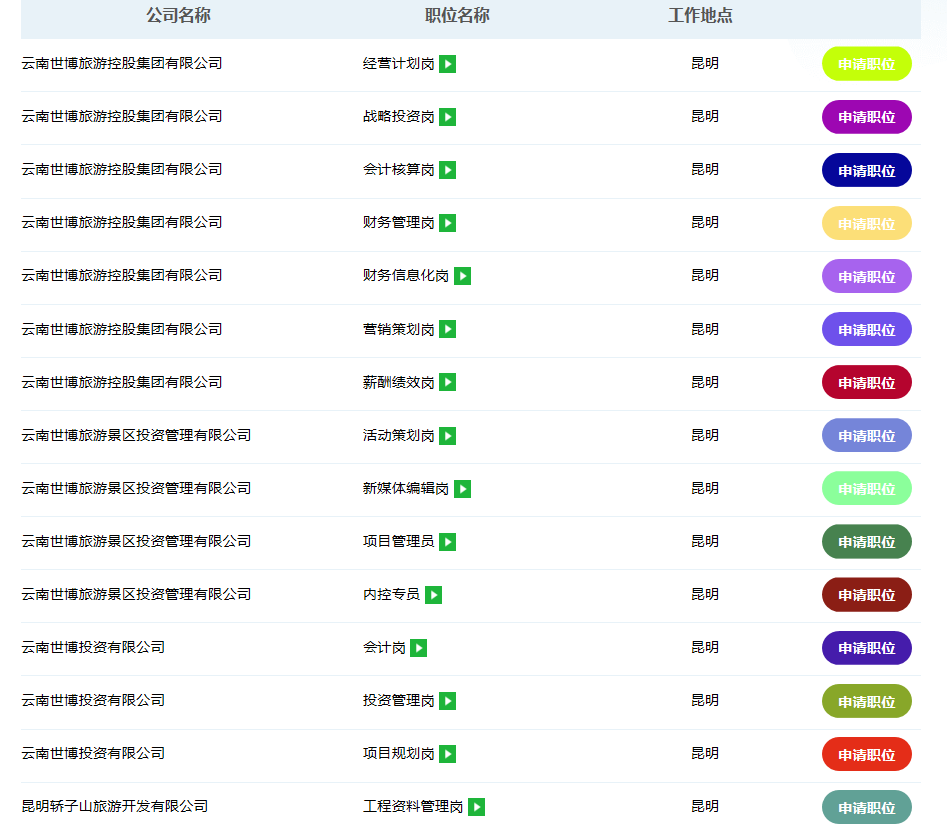
Task: Click the green arrow beside 薪酬绩效岗
Action: point(448,382)
